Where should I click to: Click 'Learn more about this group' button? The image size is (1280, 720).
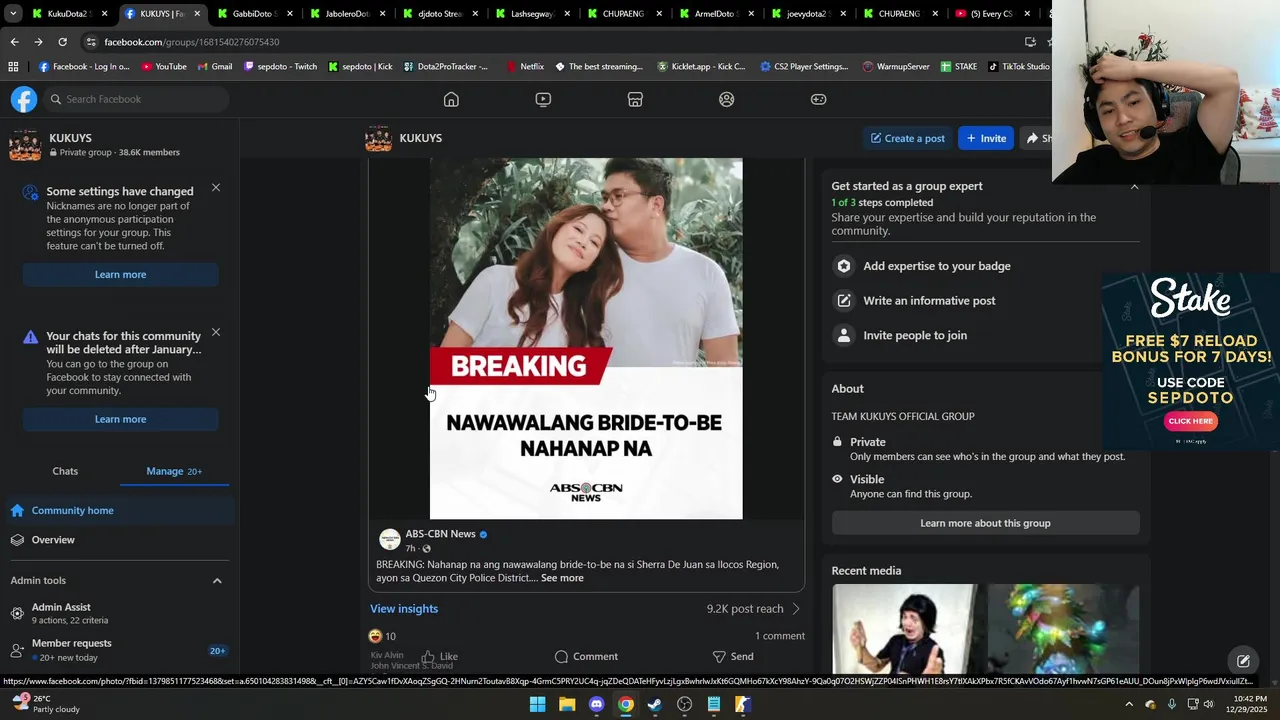click(985, 523)
